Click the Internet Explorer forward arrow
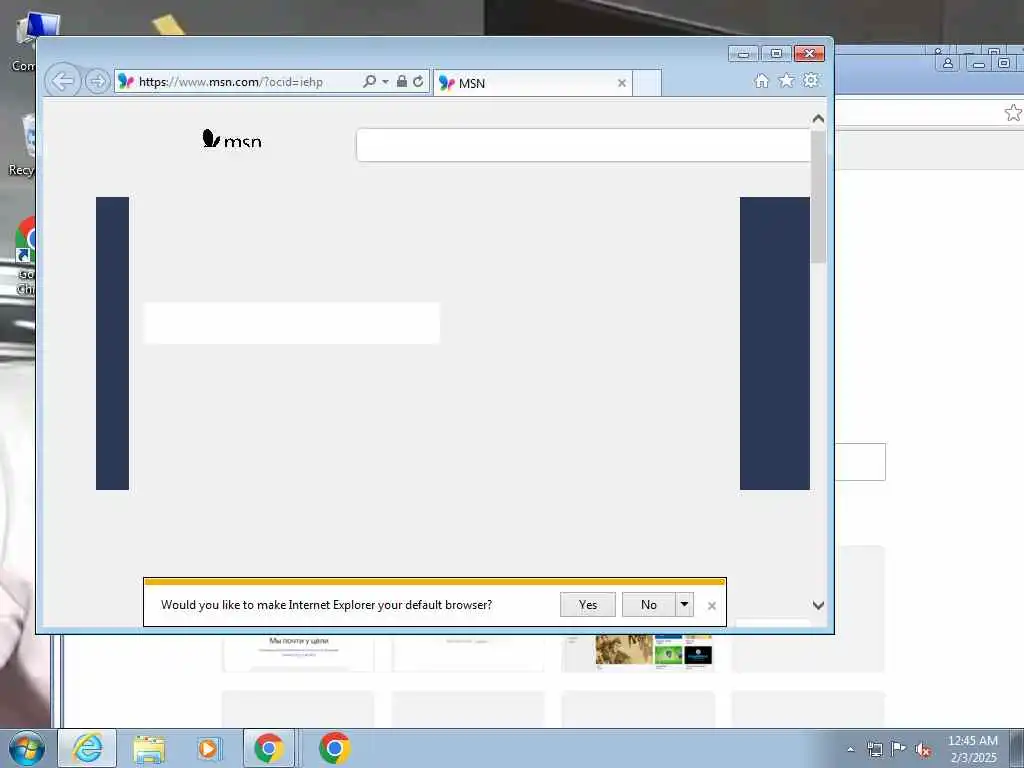The width and height of the screenshot is (1024, 768). point(97,82)
